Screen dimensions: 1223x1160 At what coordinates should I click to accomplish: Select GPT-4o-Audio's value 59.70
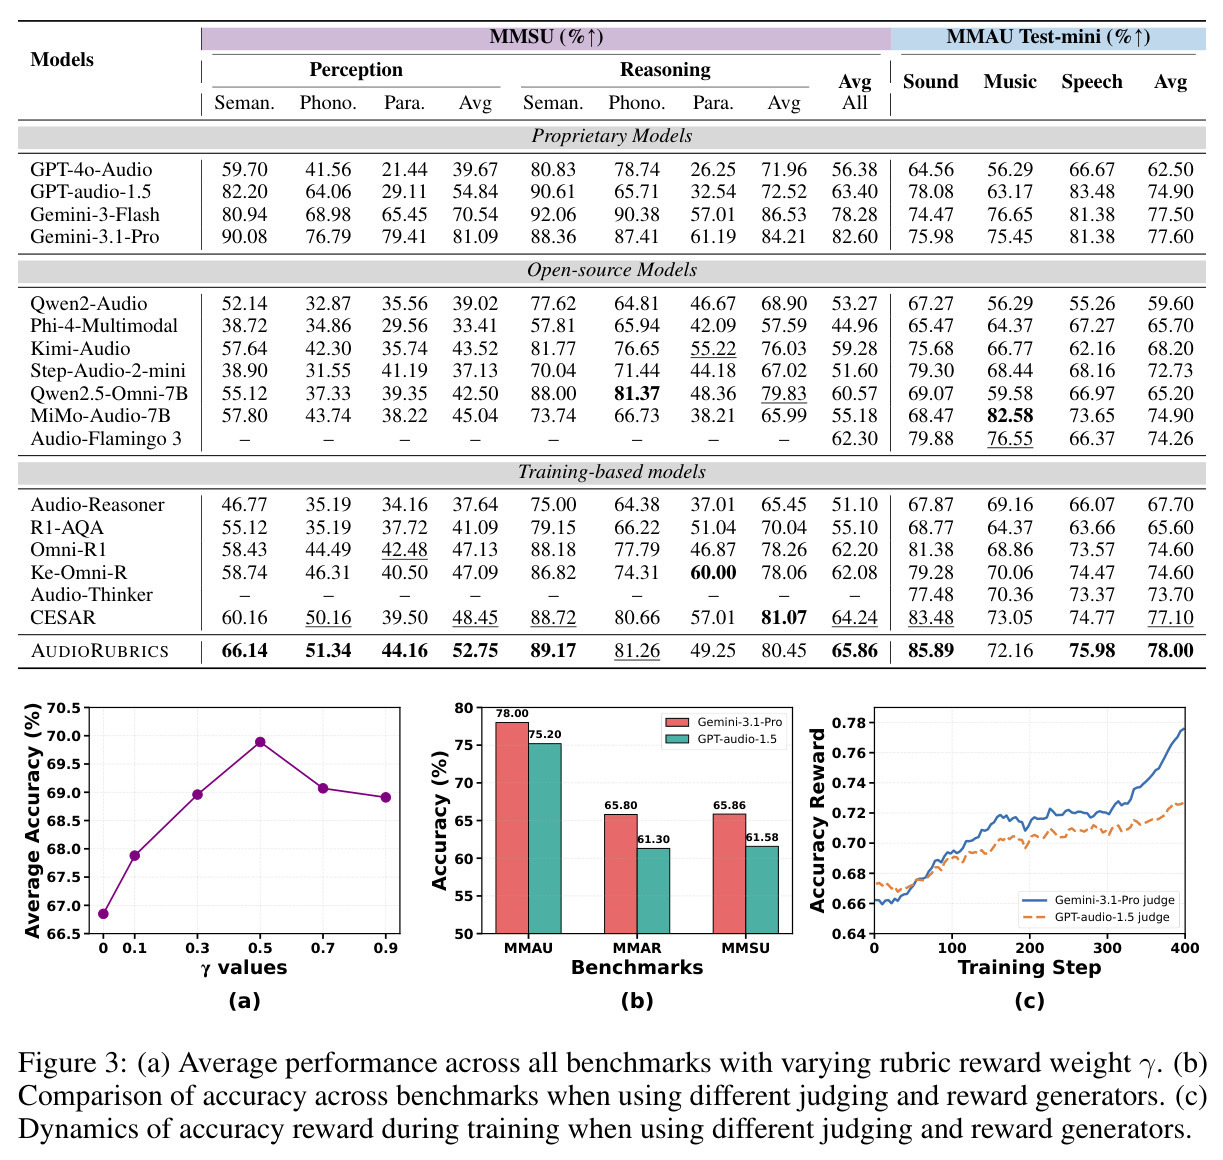(244, 170)
